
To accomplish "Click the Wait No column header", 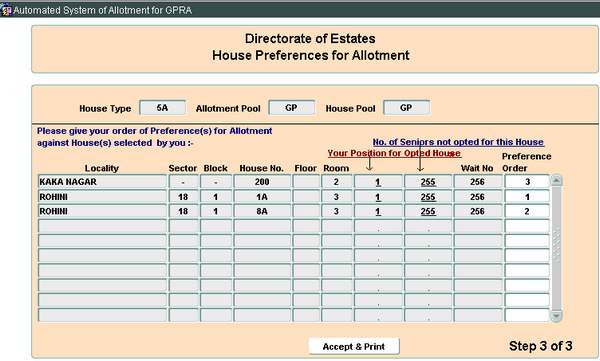I will tap(477, 168).
